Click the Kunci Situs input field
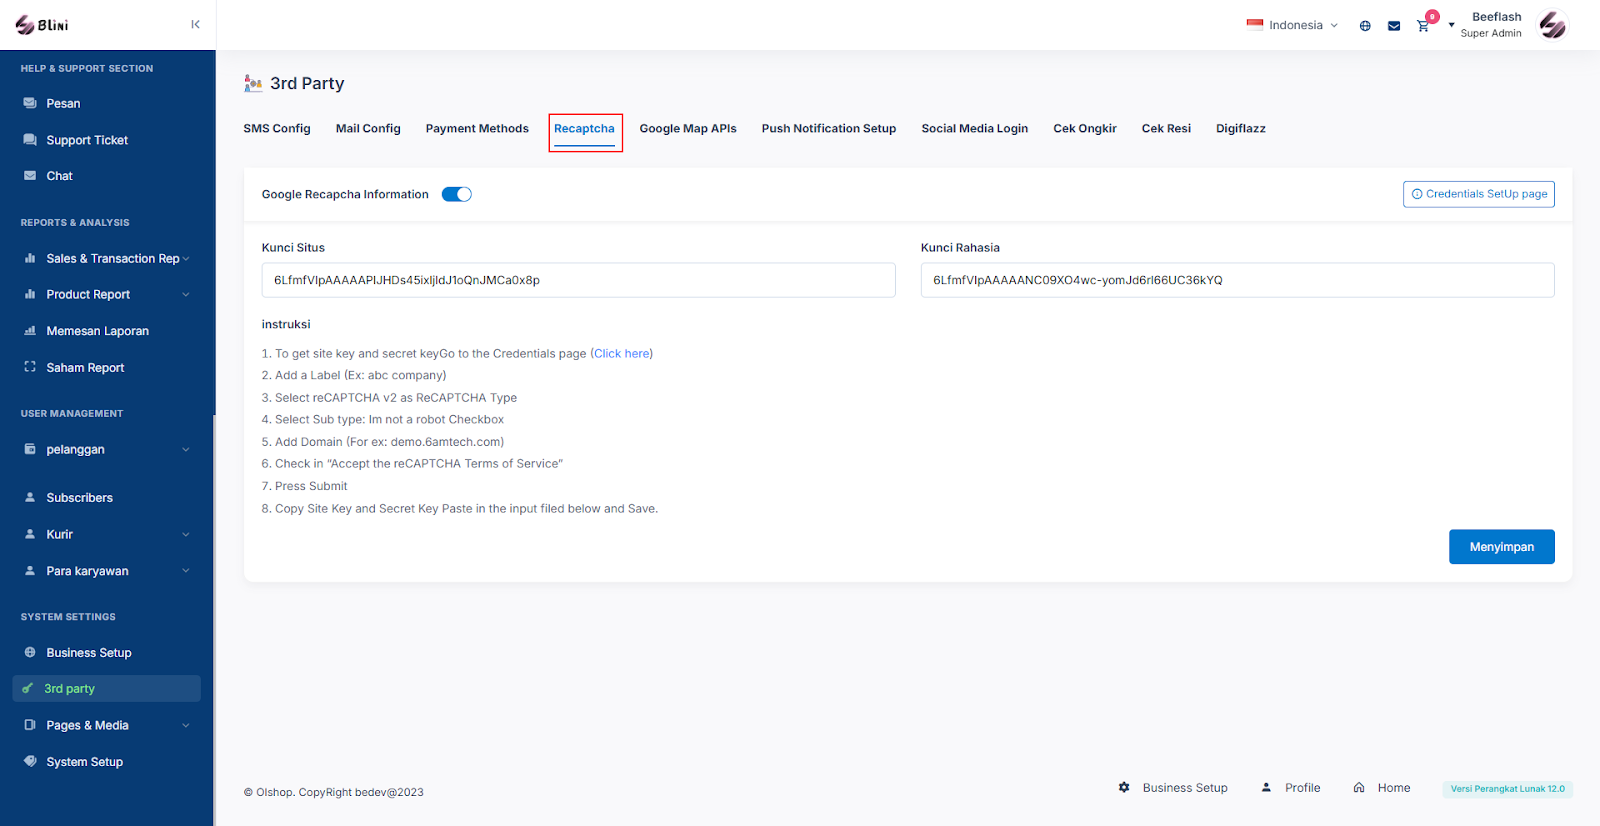This screenshot has height=826, width=1600. (x=578, y=280)
